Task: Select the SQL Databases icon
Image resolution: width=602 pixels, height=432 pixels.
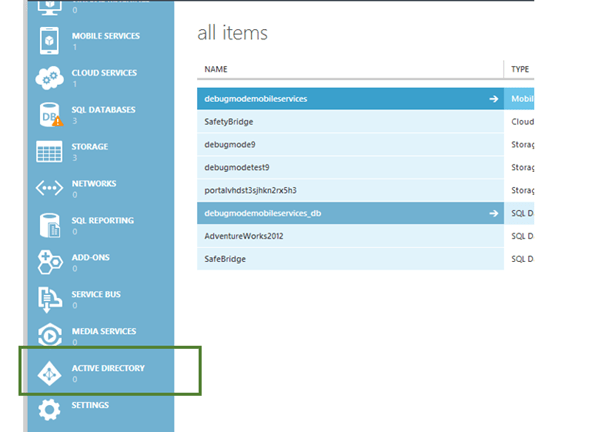Action: click(x=49, y=115)
